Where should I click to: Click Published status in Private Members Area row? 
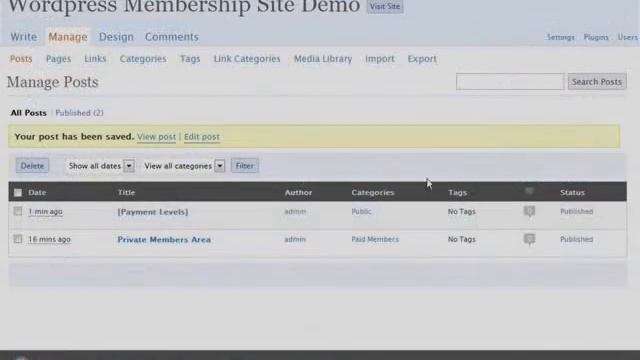coord(576,239)
